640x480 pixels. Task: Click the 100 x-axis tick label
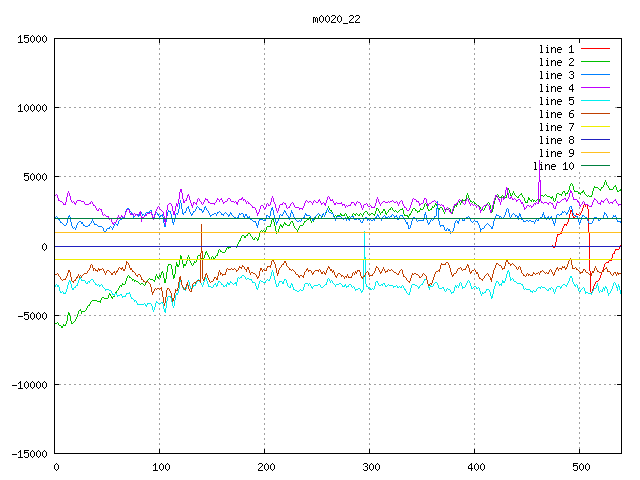click(x=159, y=466)
